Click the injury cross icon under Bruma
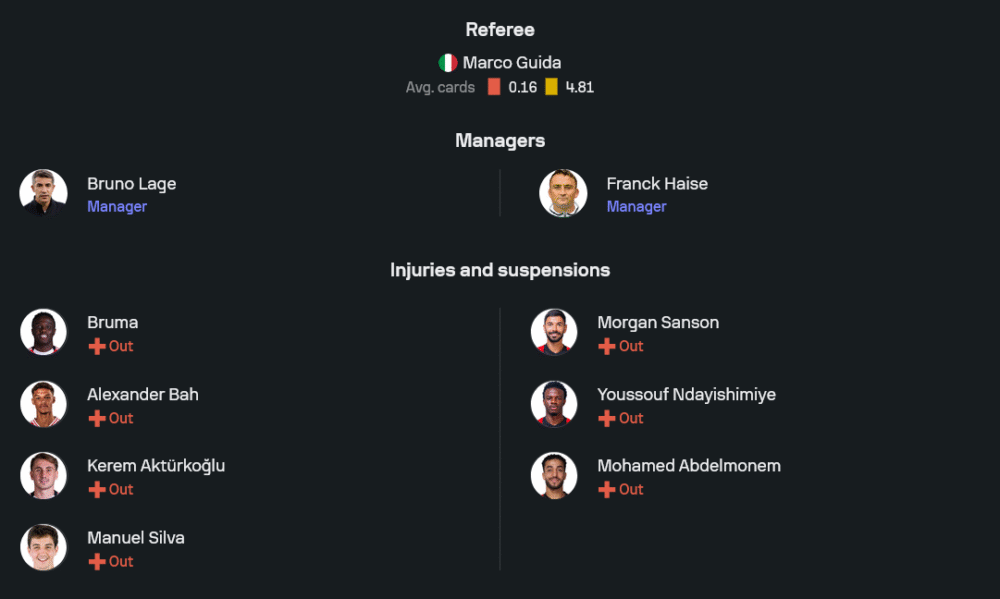 point(97,346)
